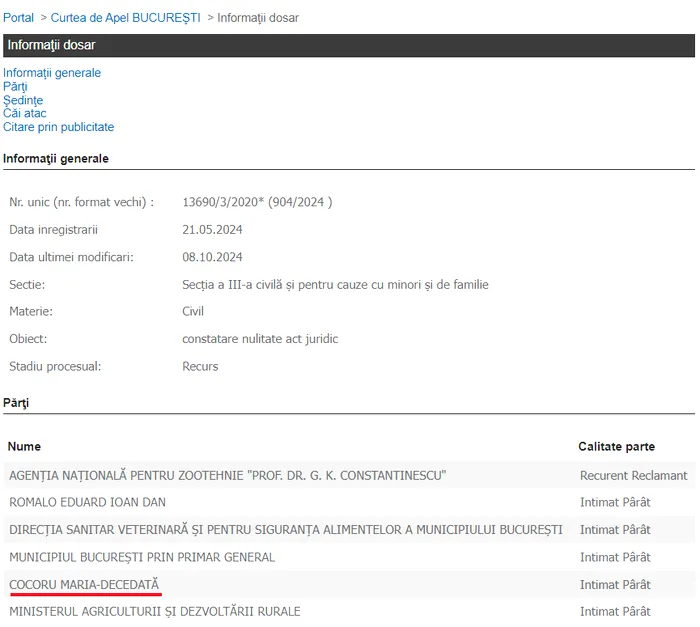Open the Părți blue navigation link
The width and height of the screenshot is (700, 627).
pyautogui.click(x=15, y=87)
